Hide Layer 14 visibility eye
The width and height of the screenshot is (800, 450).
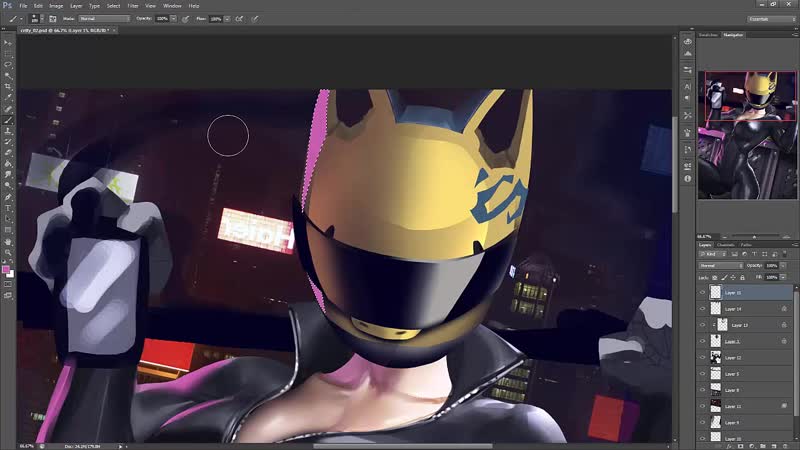coord(703,309)
